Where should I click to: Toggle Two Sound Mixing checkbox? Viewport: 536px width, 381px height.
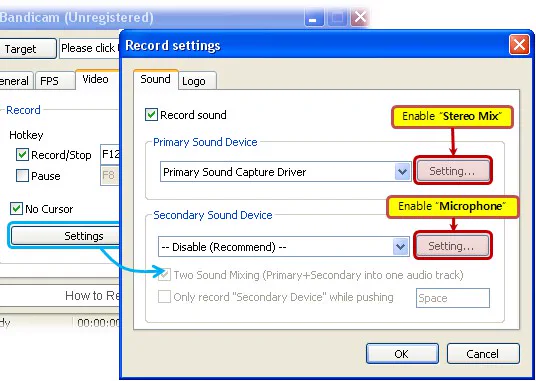164,275
